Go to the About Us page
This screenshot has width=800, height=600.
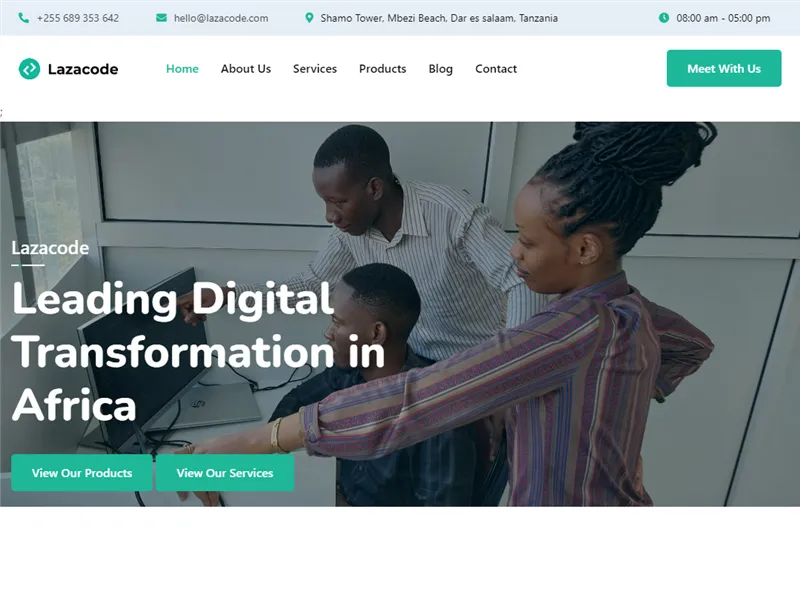(x=246, y=69)
